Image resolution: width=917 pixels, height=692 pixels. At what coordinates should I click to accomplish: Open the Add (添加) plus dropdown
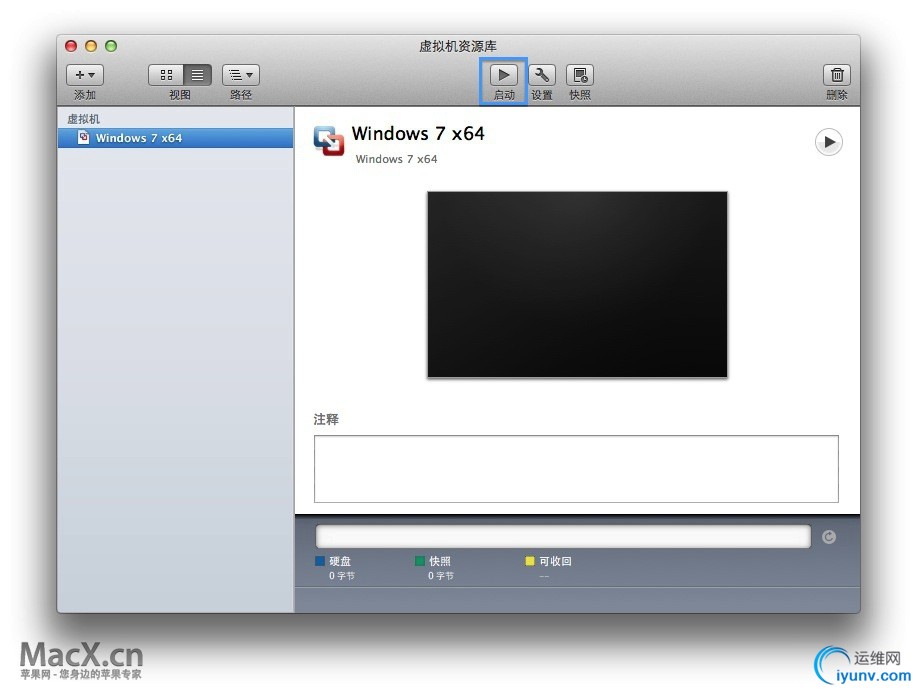pos(85,75)
